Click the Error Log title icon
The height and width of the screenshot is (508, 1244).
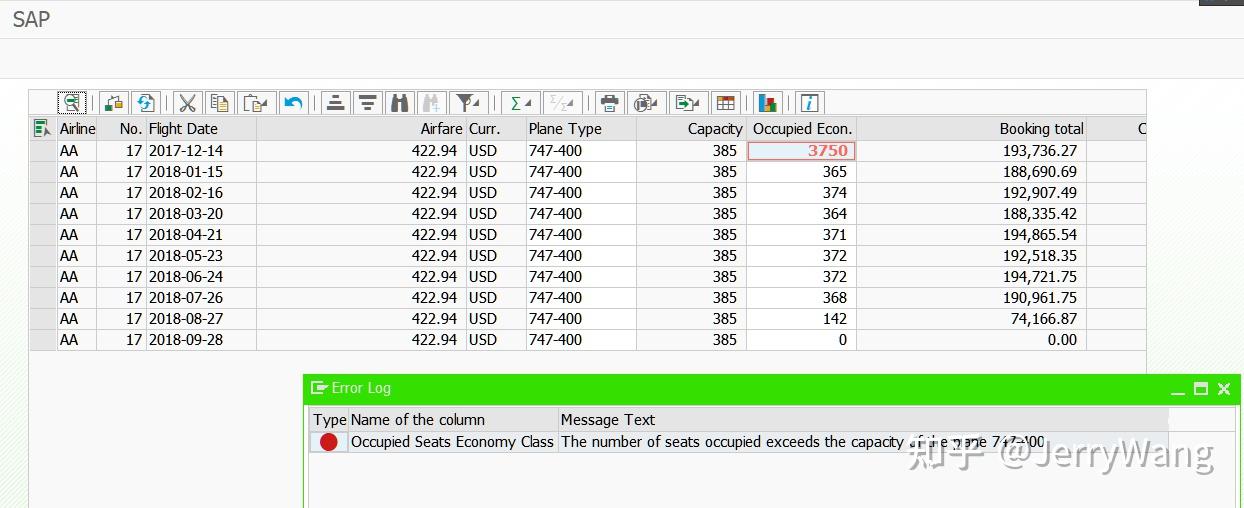[x=319, y=388]
